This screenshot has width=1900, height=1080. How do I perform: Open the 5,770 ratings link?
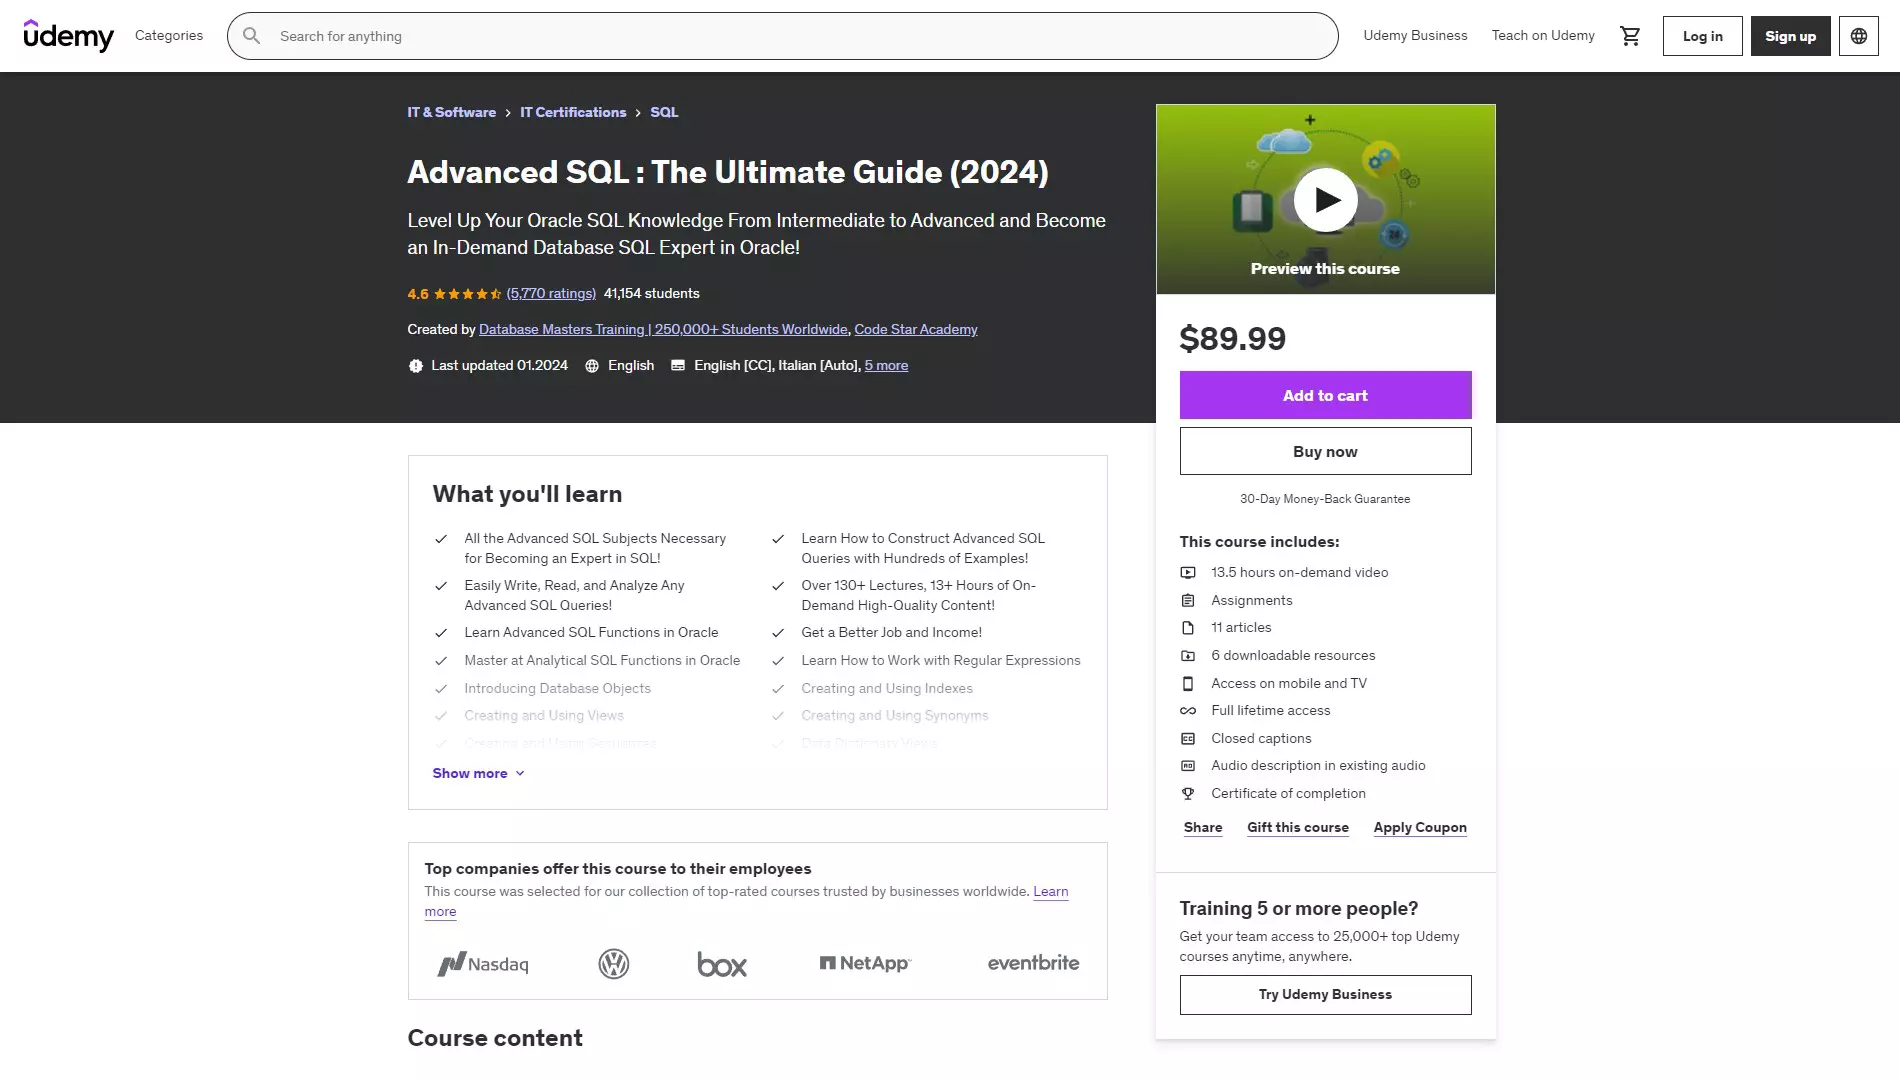tap(551, 293)
